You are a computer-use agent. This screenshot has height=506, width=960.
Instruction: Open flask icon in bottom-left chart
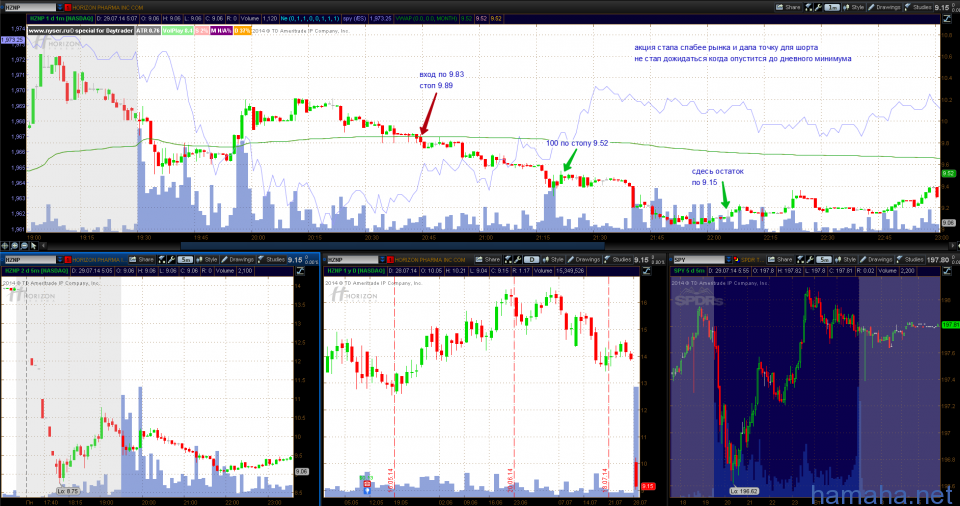click(162, 260)
